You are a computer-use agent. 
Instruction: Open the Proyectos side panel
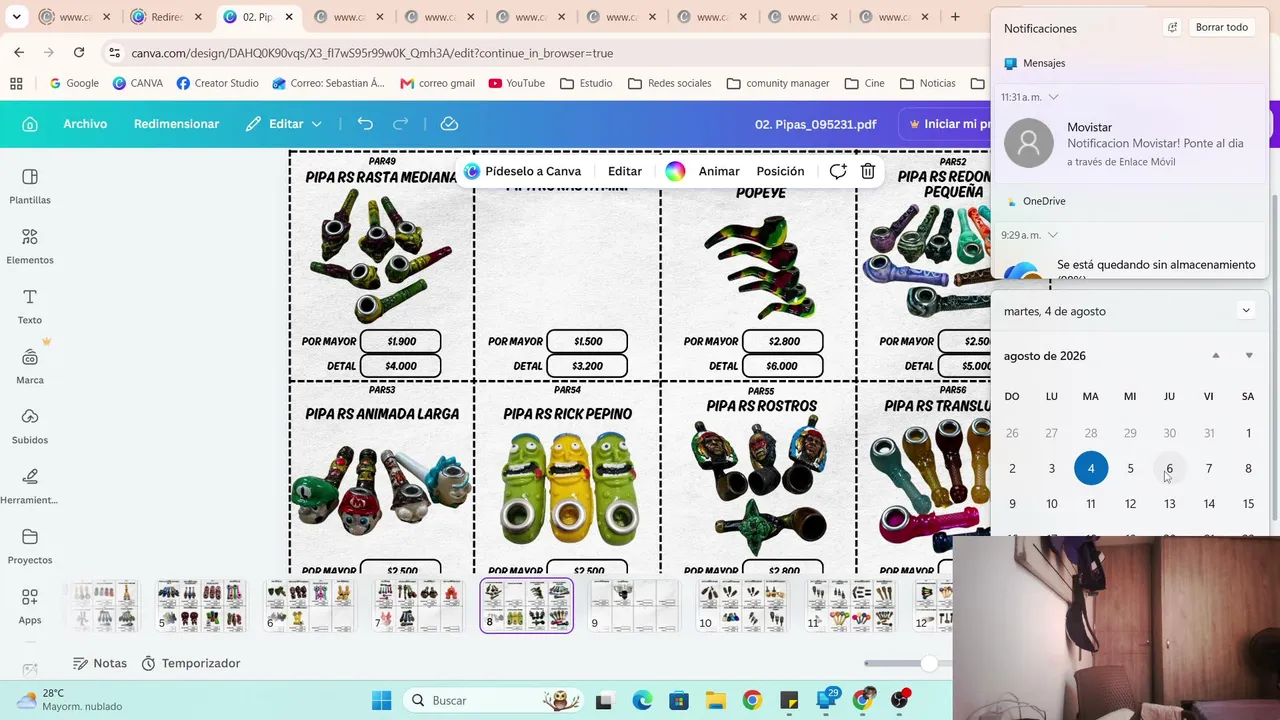[30, 546]
